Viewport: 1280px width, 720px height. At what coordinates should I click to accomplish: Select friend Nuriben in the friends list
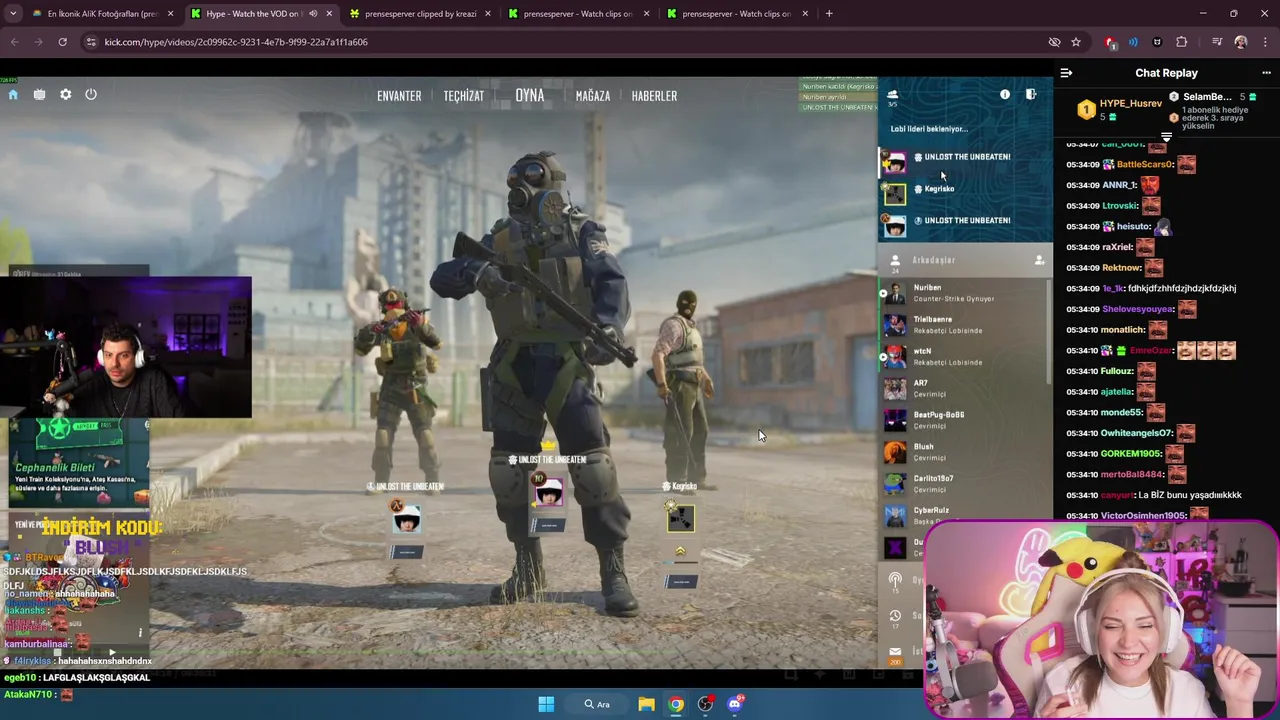(x=965, y=293)
